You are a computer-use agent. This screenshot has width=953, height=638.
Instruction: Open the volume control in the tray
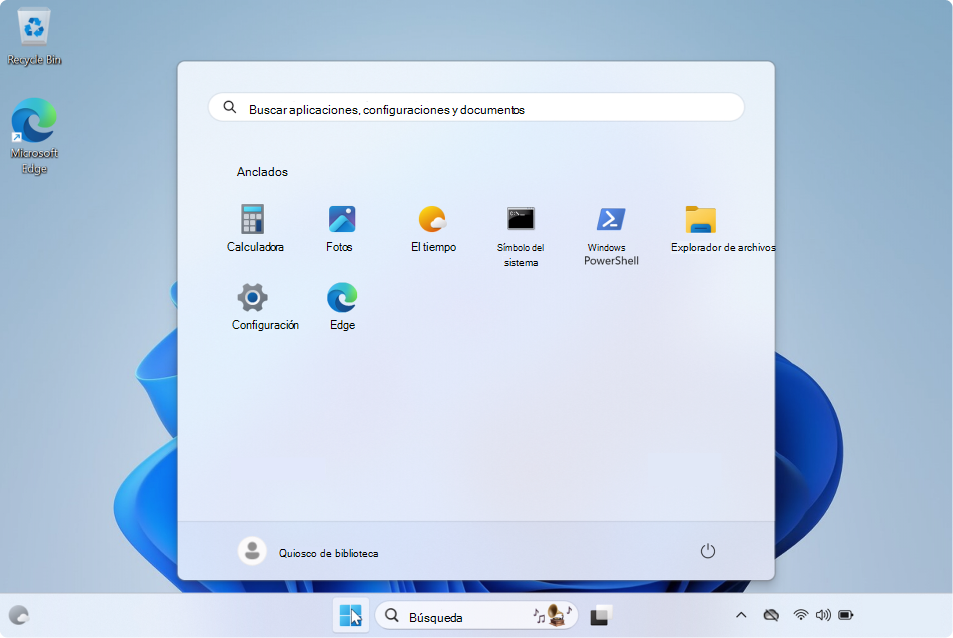click(x=822, y=615)
